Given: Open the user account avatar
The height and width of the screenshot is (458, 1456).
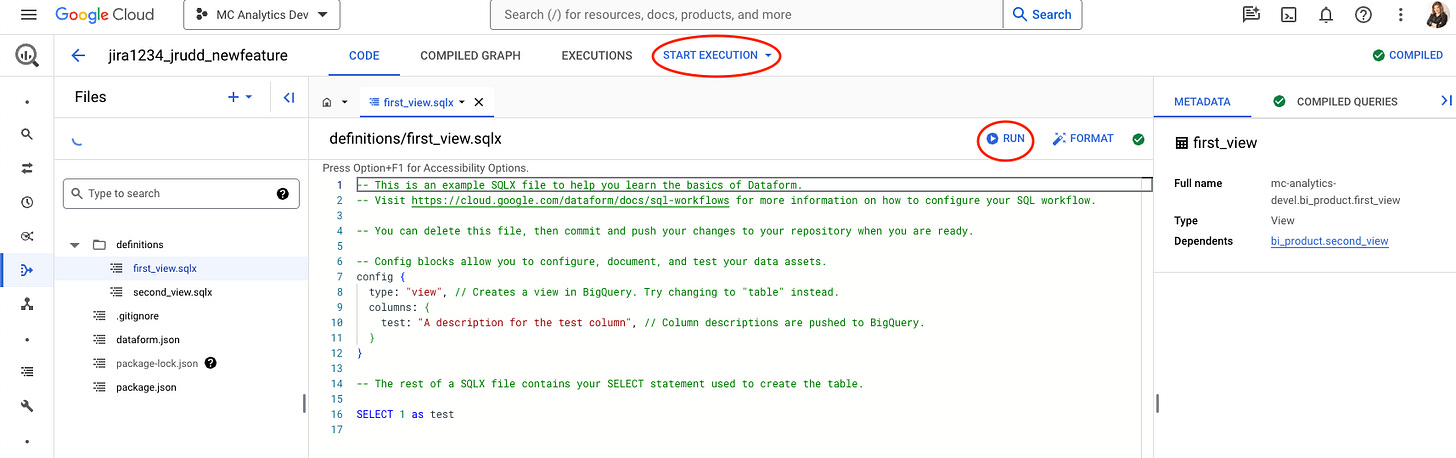Looking at the screenshot, I should coord(1436,15).
